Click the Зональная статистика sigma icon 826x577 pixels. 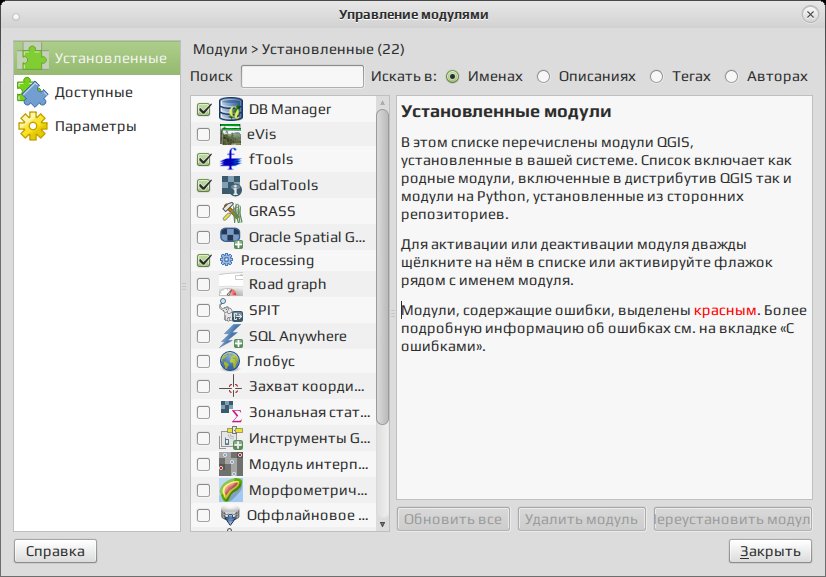point(231,412)
